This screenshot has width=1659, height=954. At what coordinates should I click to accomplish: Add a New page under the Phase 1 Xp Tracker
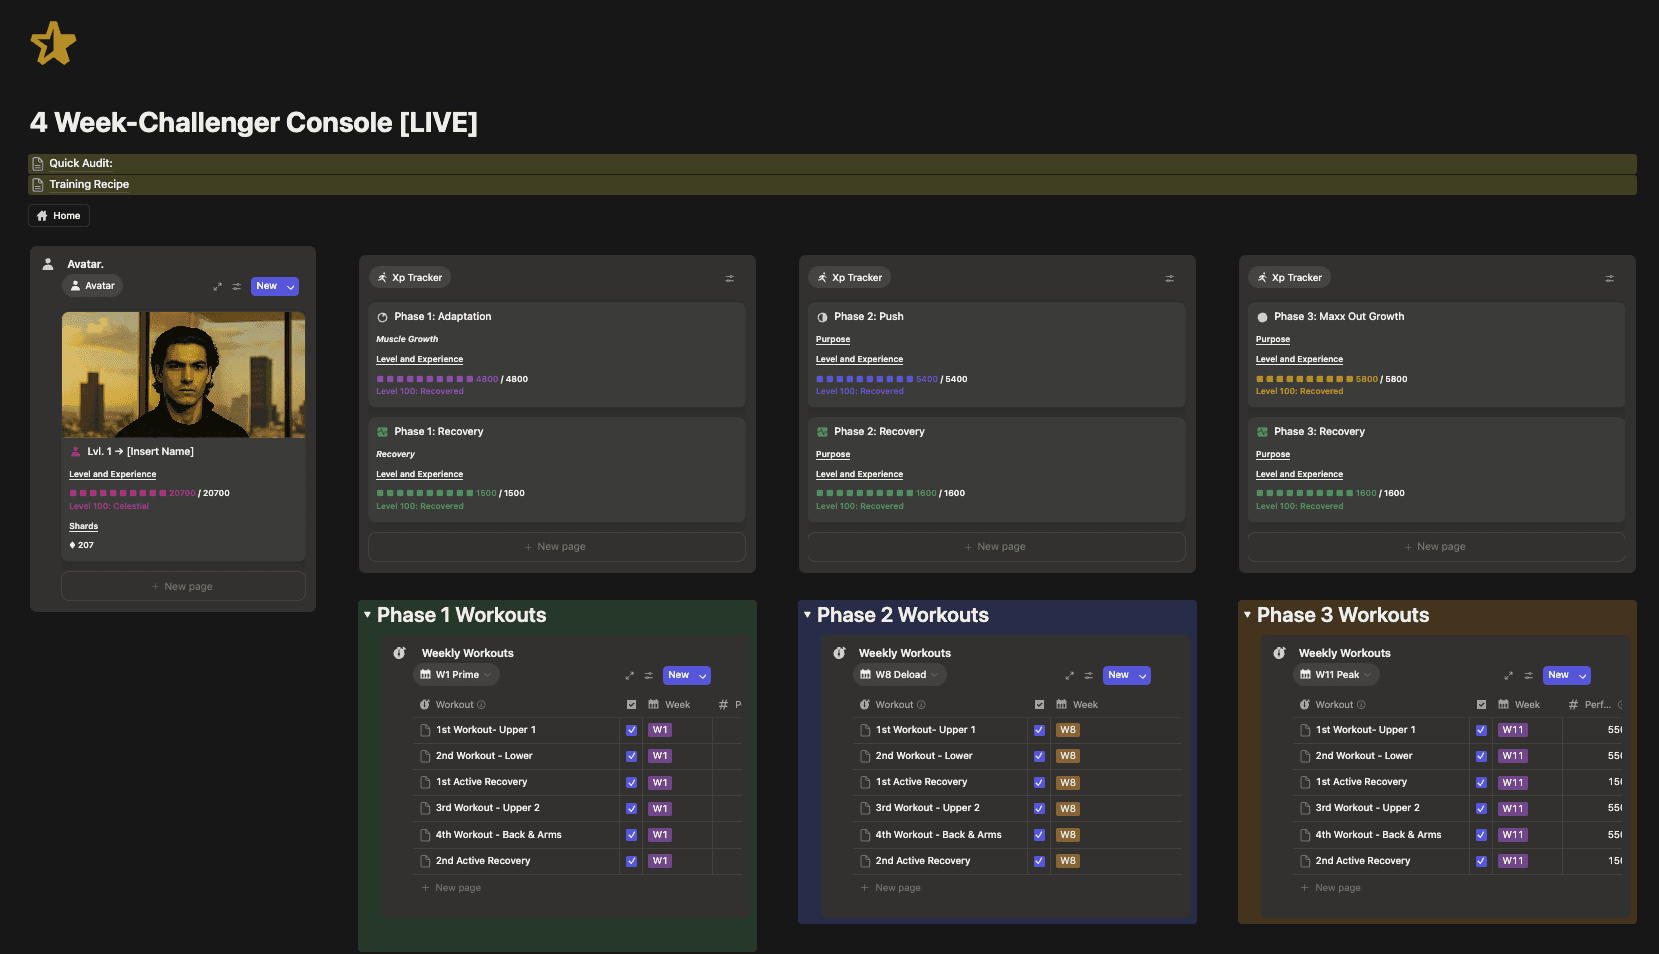point(556,546)
